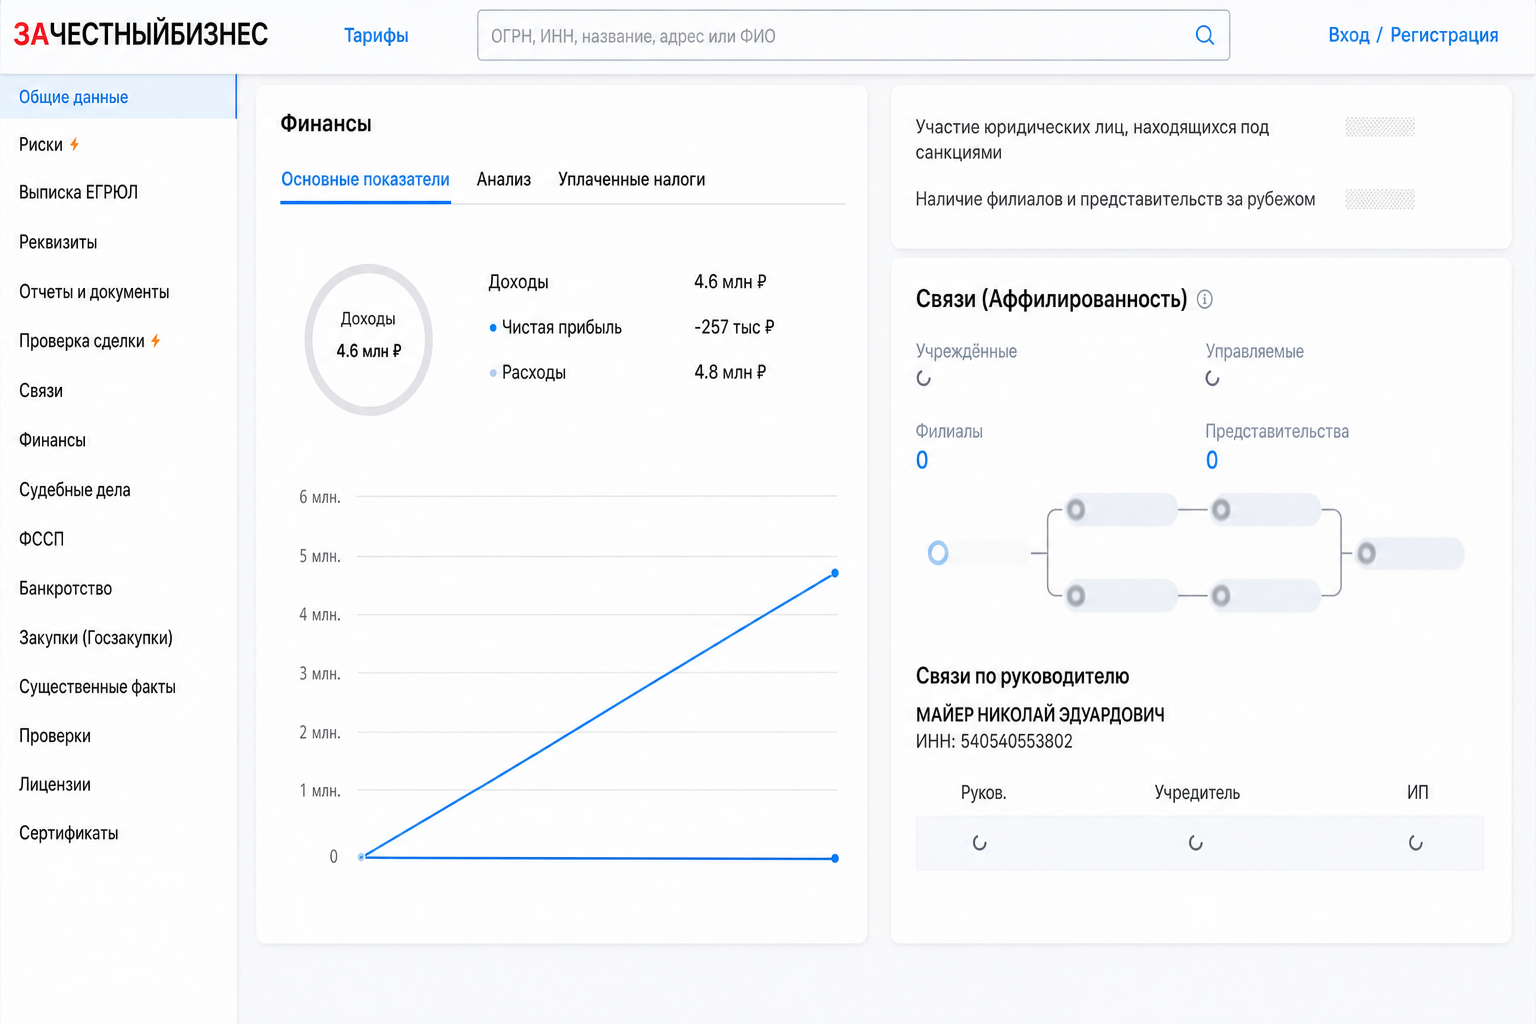The height and width of the screenshot is (1024, 1536).
Task: Click Вход / Регистрация link
Action: (x=1412, y=35)
